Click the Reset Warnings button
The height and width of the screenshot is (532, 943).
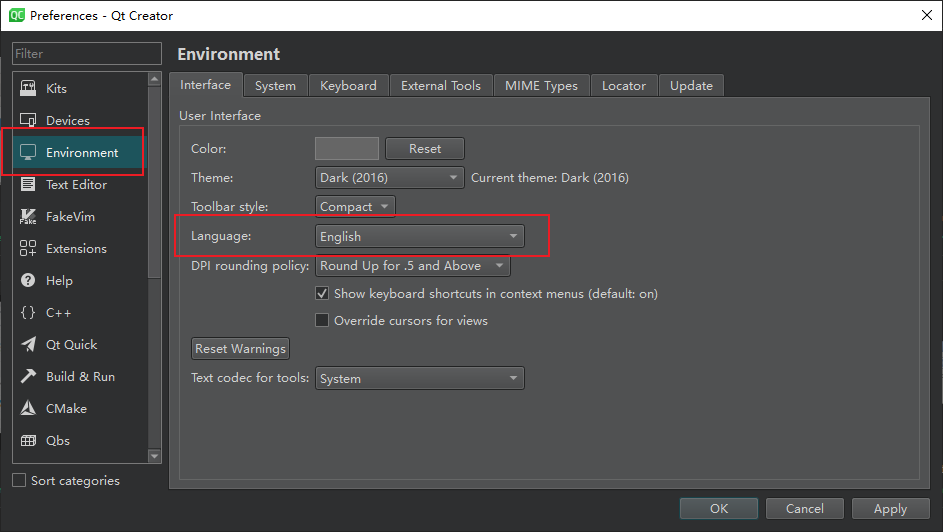[x=241, y=349]
